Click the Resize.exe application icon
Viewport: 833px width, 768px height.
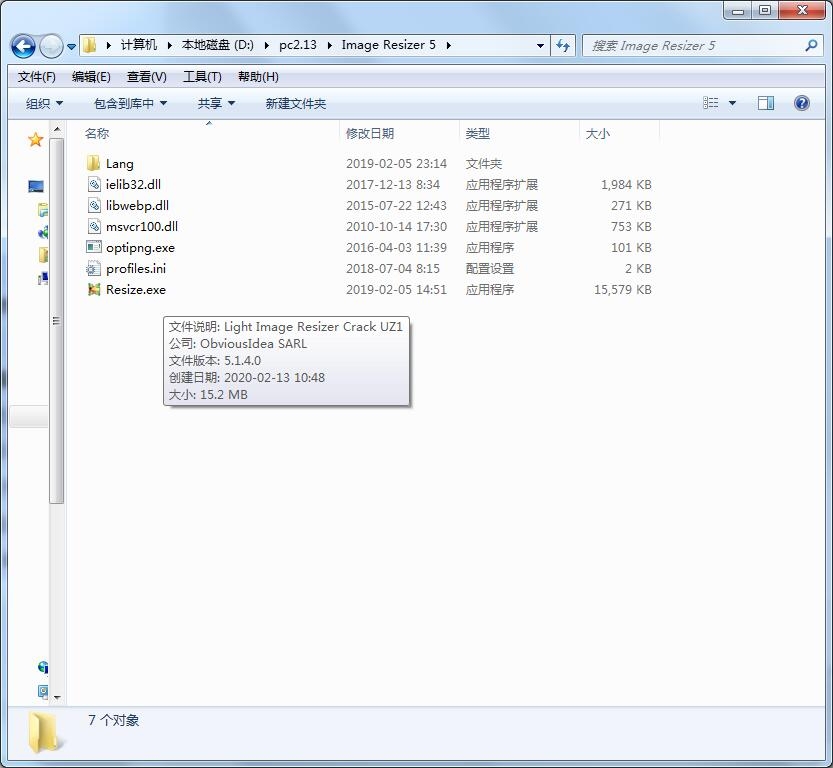tap(94, 289)
